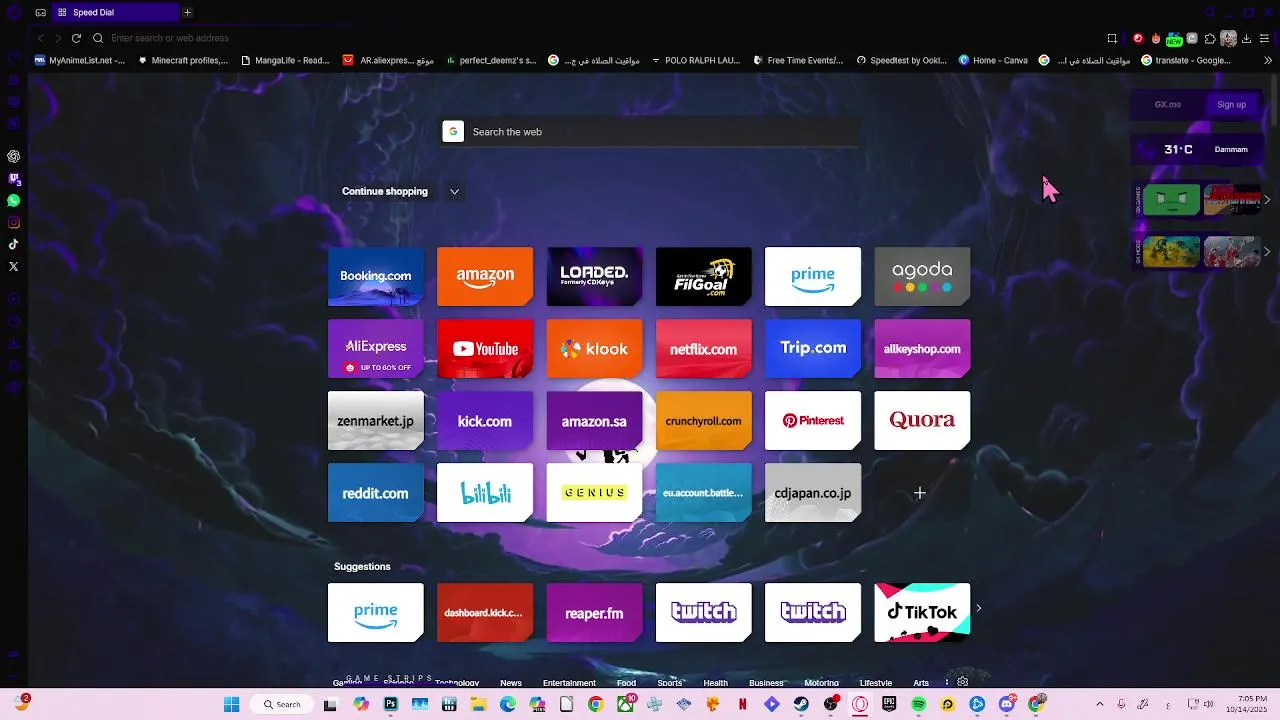Open Google Chrome from the taskbar
1280x720 pixels.
[595, 704]
